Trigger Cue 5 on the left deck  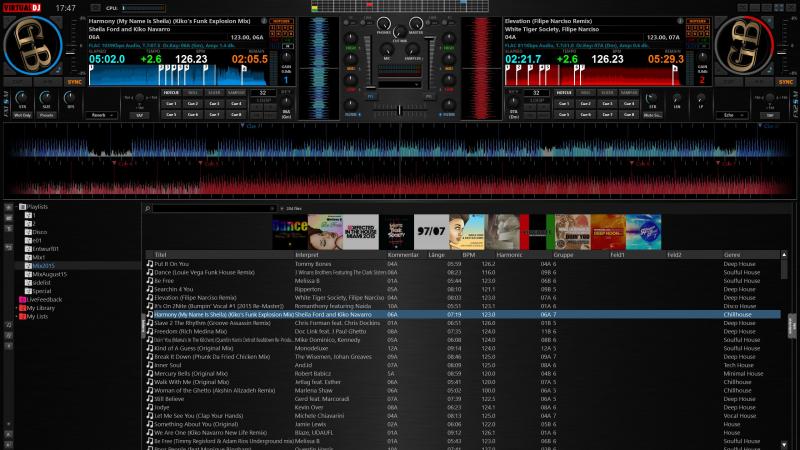click(171, 114)
